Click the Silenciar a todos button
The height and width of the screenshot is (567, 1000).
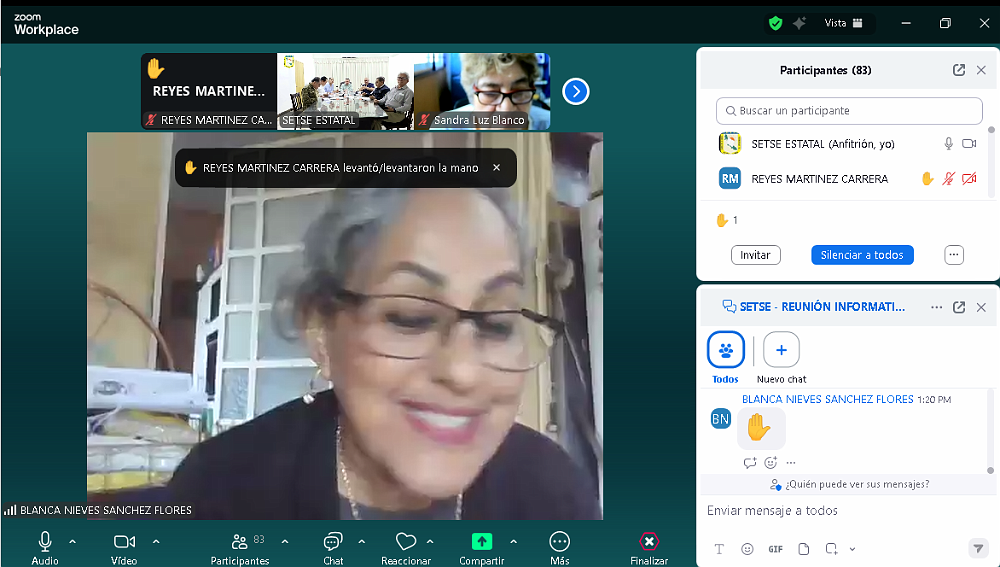click(861, 255)
